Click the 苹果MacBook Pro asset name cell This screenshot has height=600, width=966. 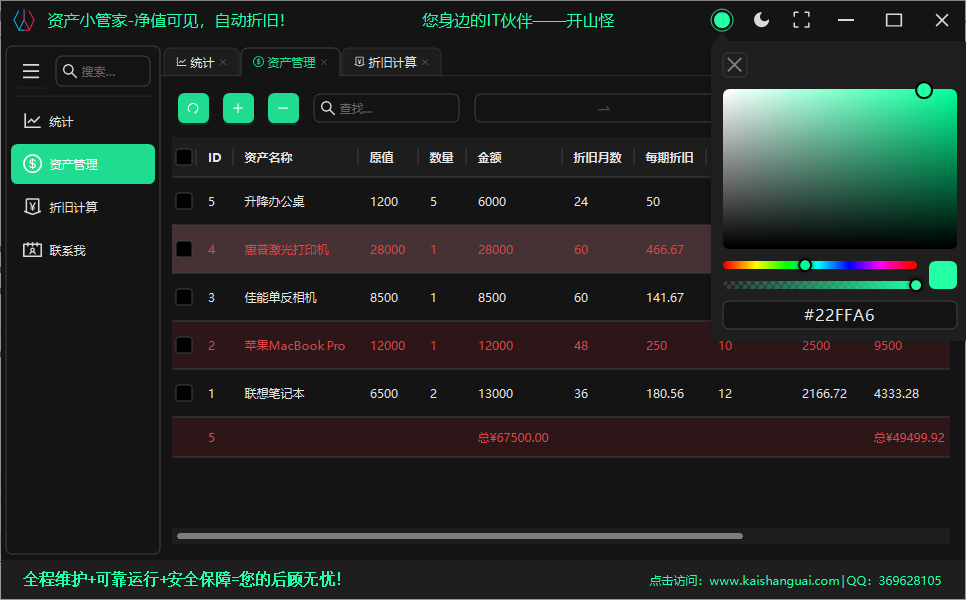click(294, 346)
